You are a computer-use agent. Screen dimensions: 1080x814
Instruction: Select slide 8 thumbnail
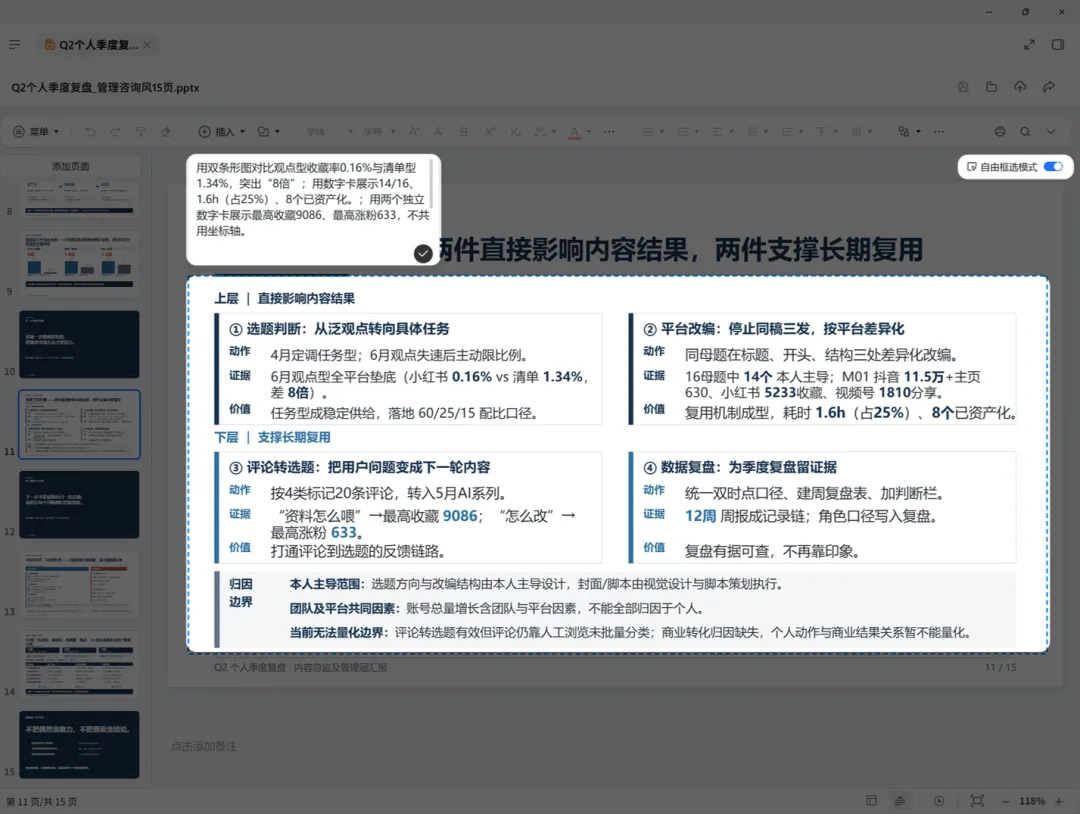point(79,200)
